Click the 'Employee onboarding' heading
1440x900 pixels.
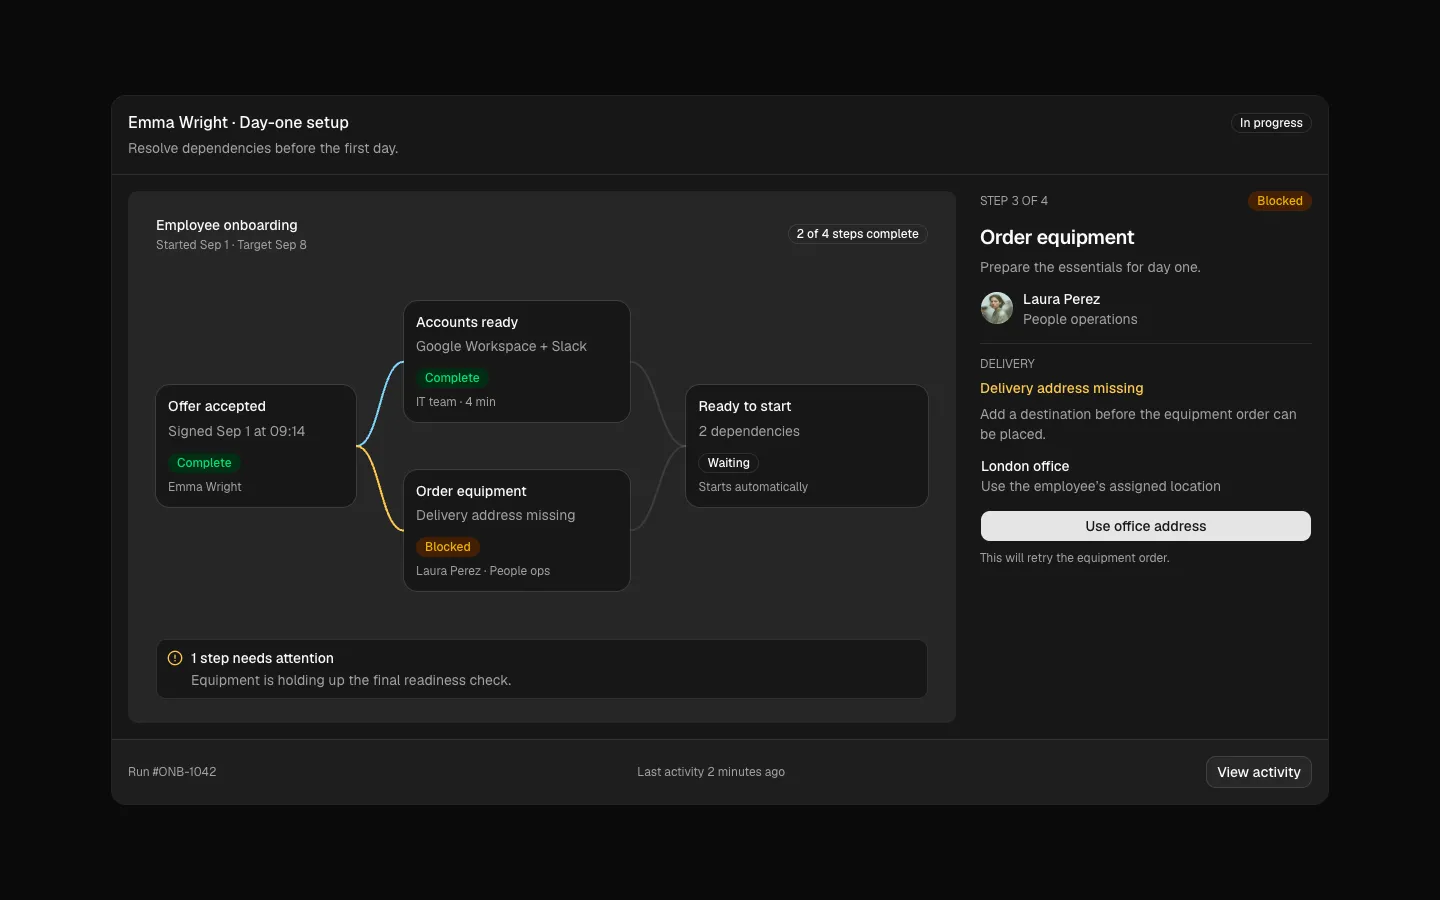click(x=227, y=225)
